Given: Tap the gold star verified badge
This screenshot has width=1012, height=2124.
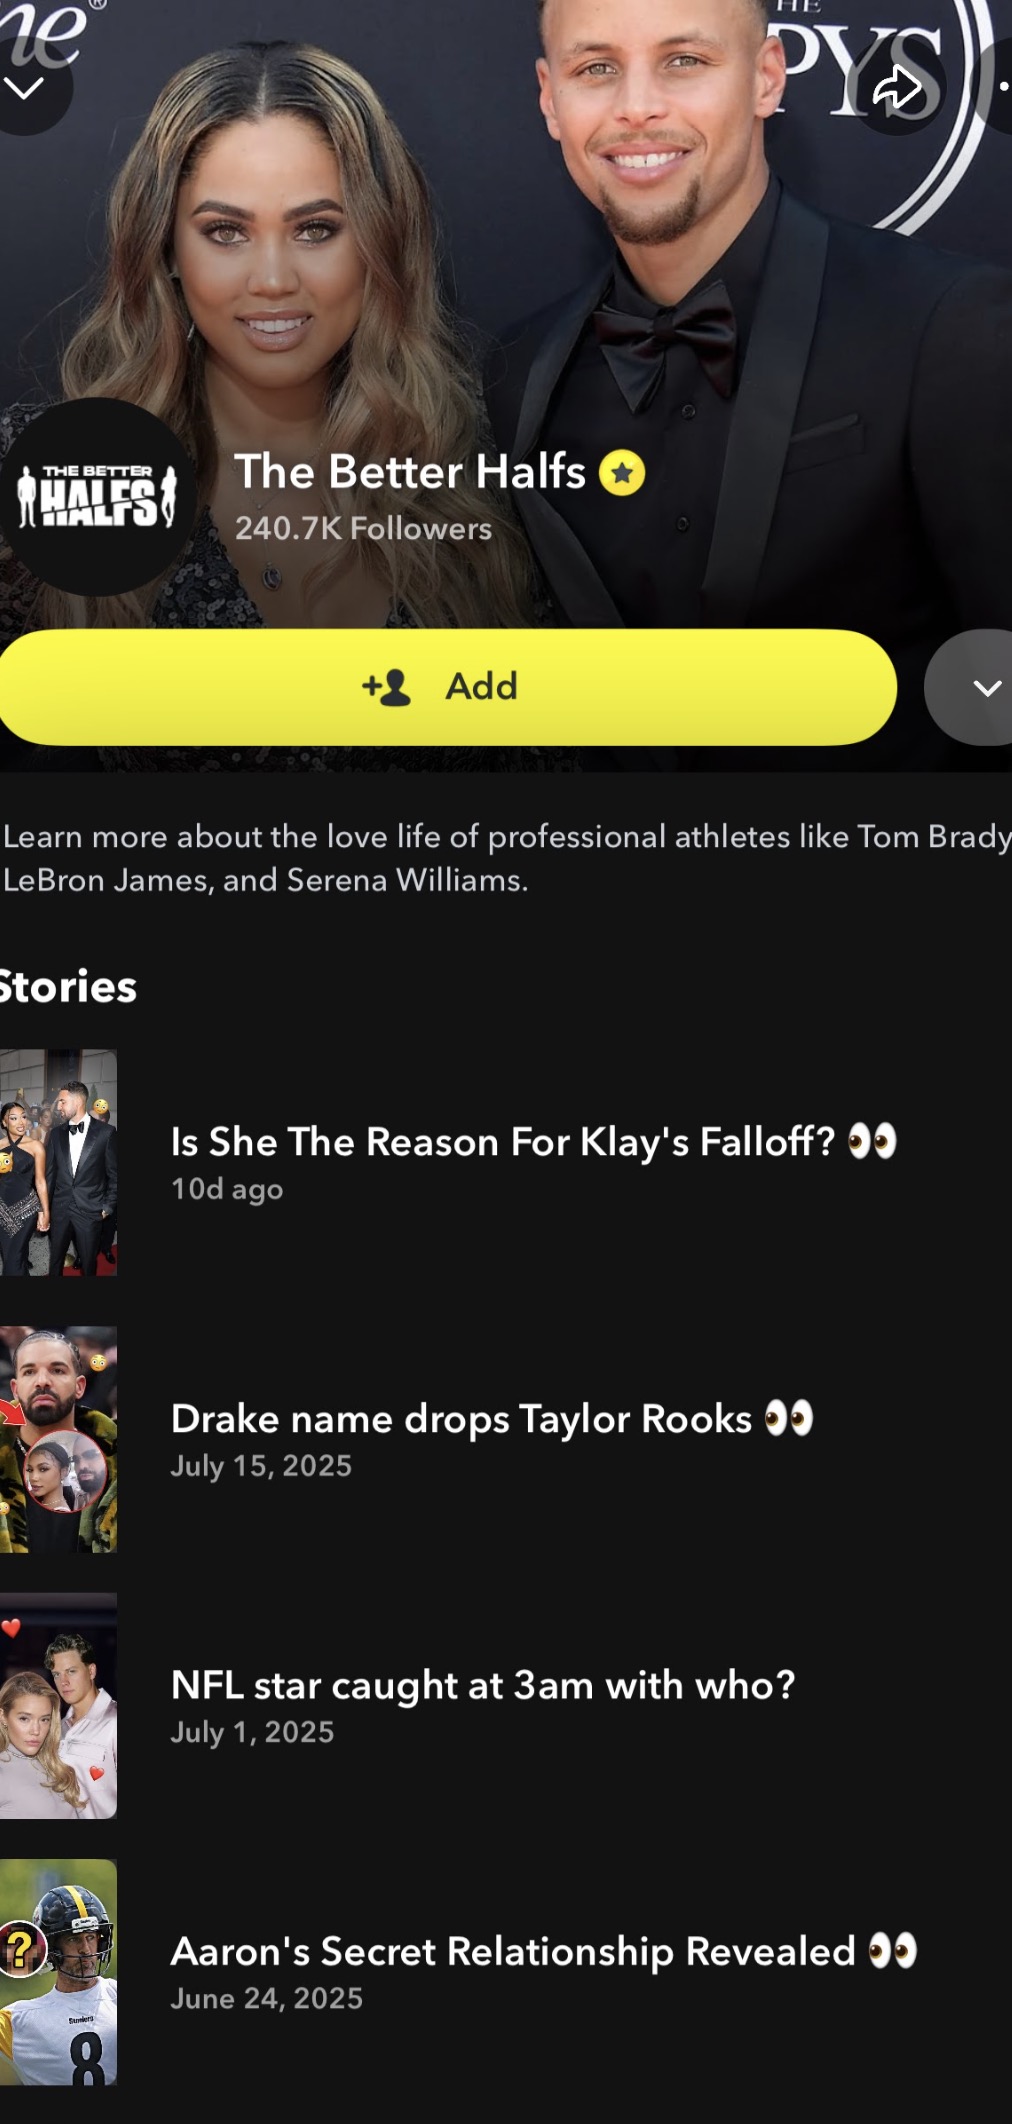Looking at the screenshot, I should pyautogui.click(x=622, y=473).
